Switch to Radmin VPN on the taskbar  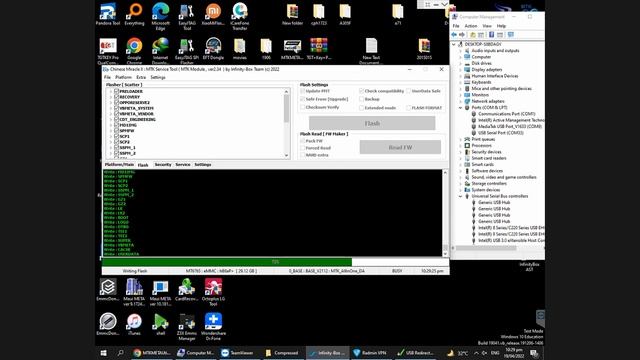(370, 353)
